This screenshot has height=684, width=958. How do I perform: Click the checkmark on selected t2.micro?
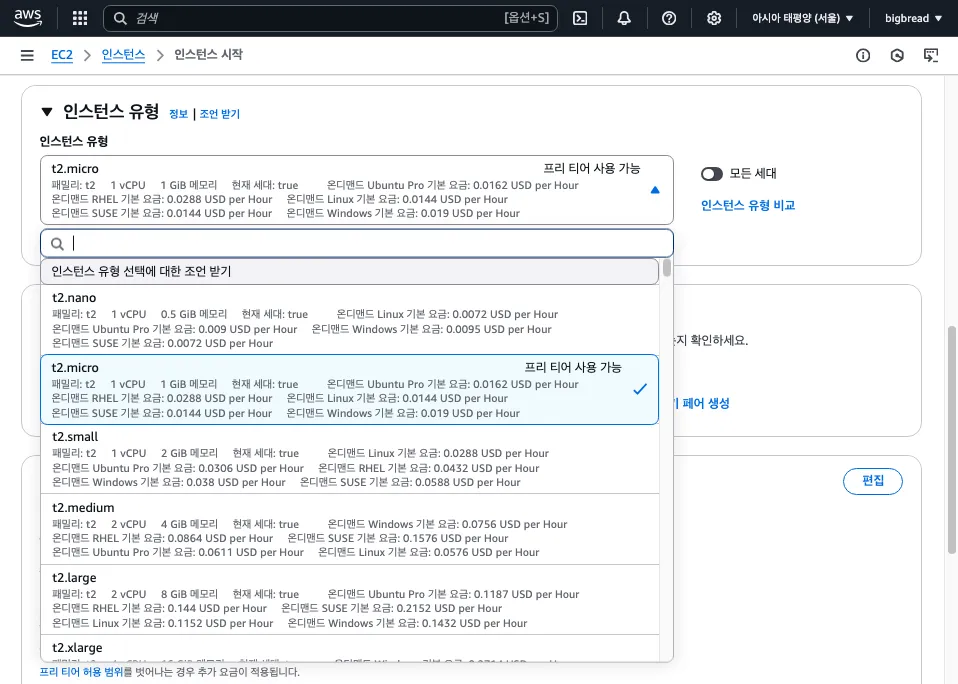pyautogui.click(x=640, y=389)
